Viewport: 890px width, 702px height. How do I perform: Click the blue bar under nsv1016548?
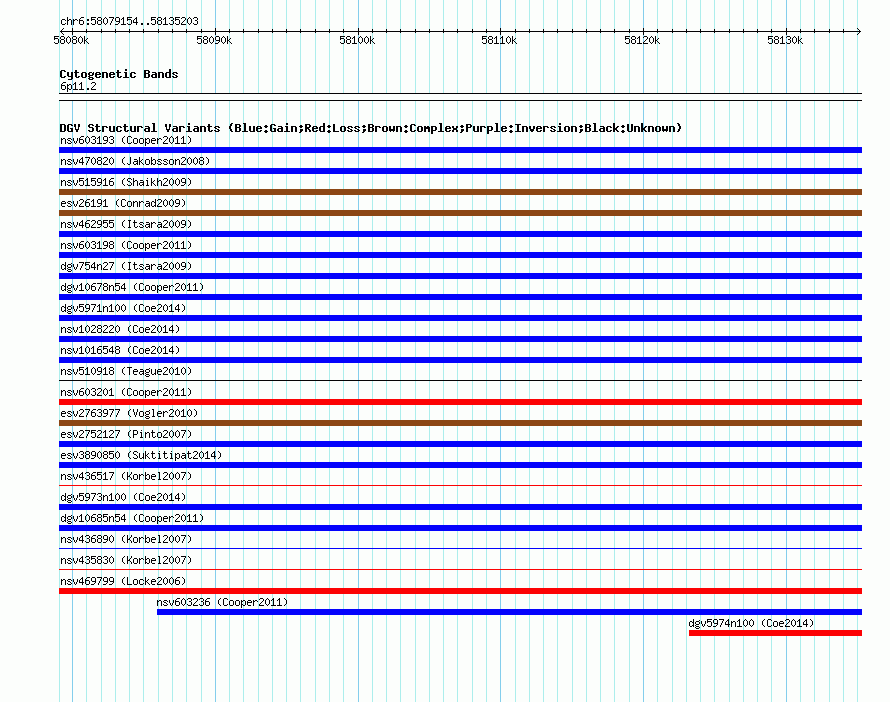tap(460, 360)
